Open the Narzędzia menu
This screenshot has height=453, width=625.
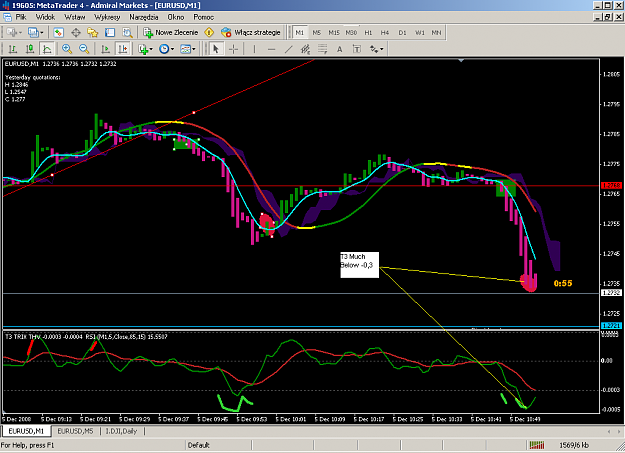click(143, 17)
